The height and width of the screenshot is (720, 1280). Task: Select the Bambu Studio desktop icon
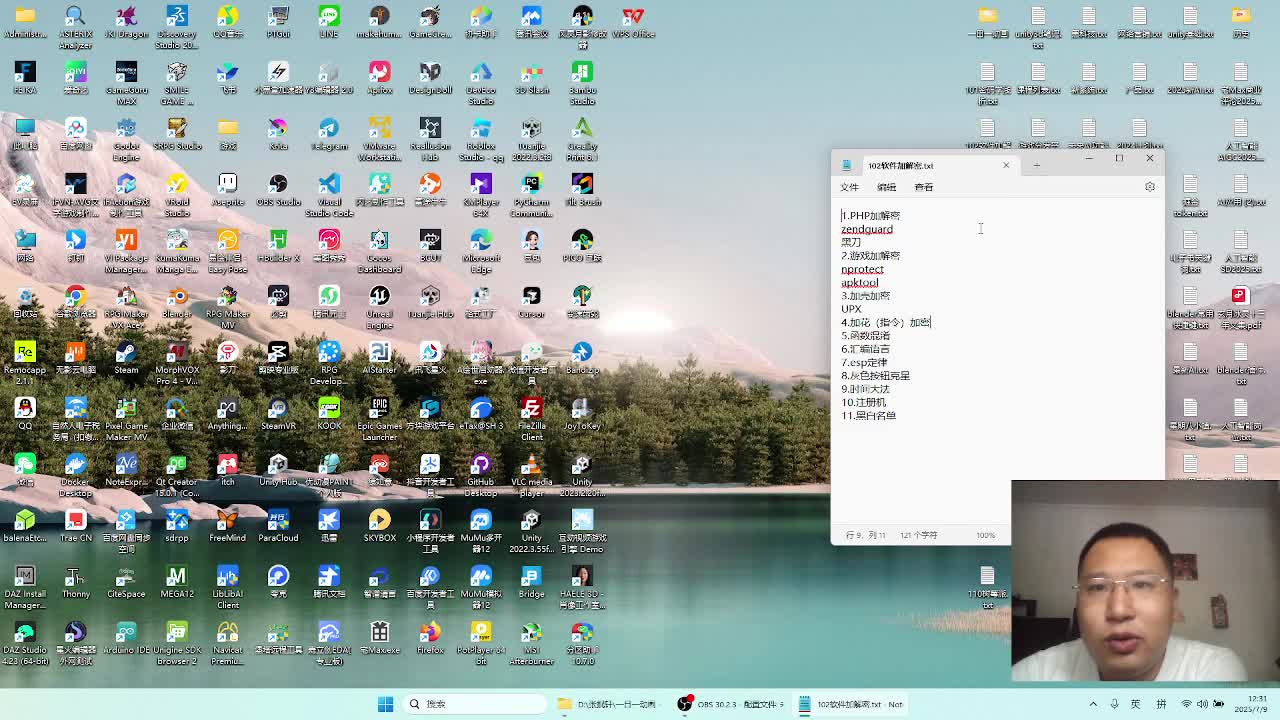pyautogui.click(x=583, y=83)
